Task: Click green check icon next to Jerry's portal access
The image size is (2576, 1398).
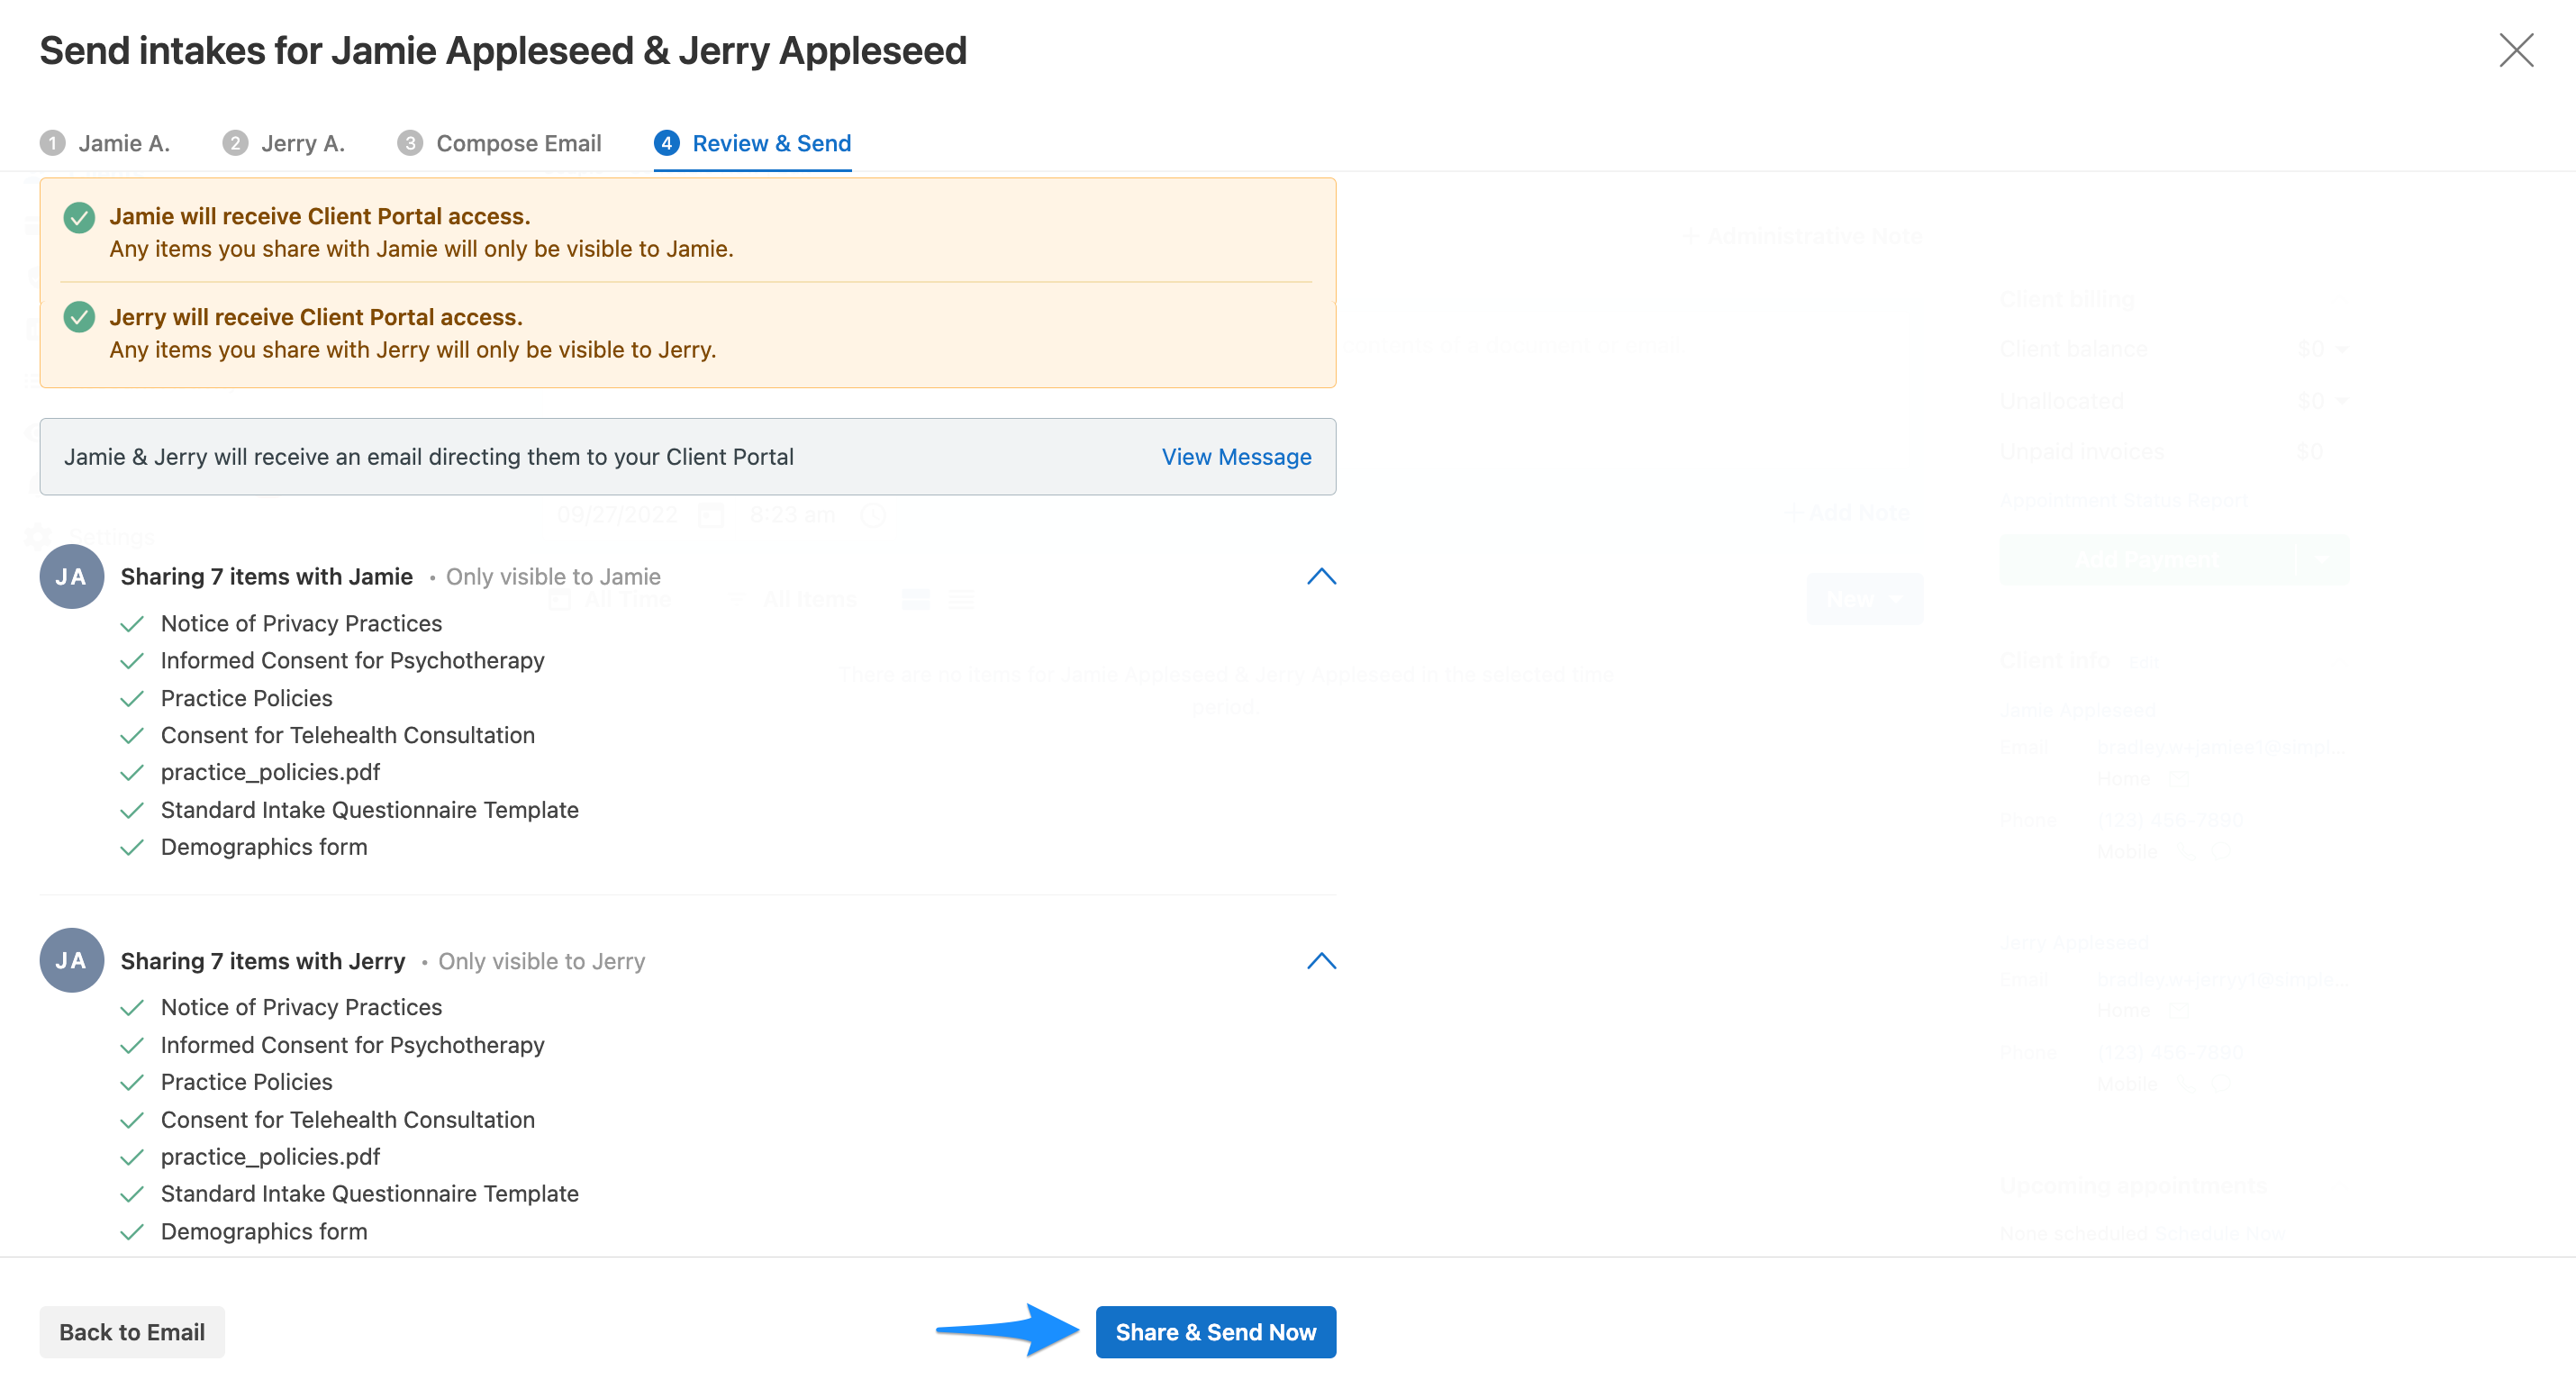Action: [x=79, y=317]
